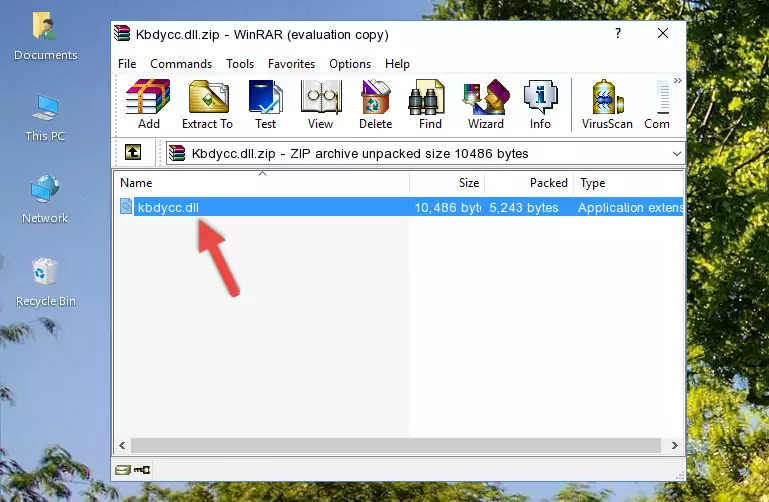
Task: Show archive Info
Action: [x=540, y=104]
